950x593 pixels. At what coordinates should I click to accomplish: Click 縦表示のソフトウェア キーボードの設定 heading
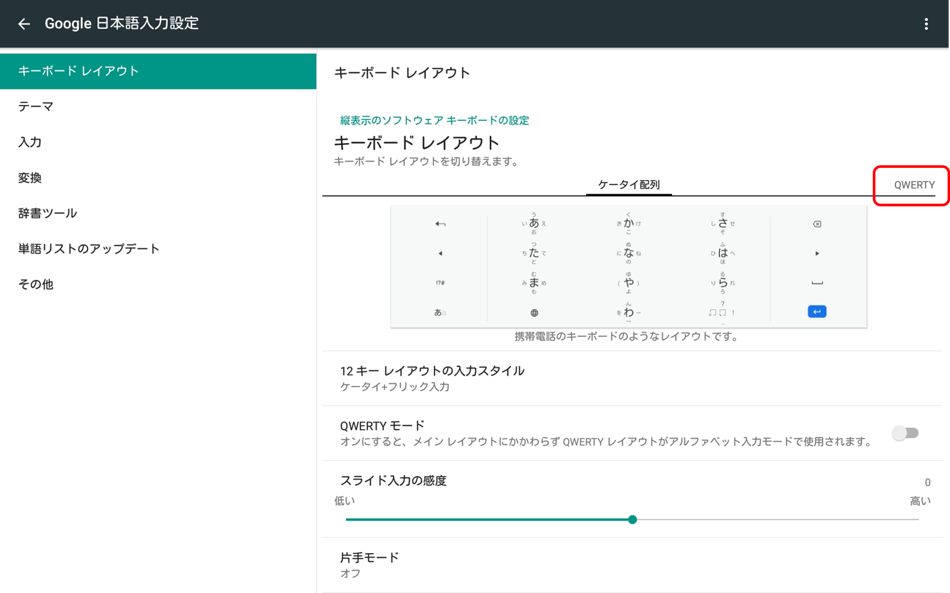point(434,121)
